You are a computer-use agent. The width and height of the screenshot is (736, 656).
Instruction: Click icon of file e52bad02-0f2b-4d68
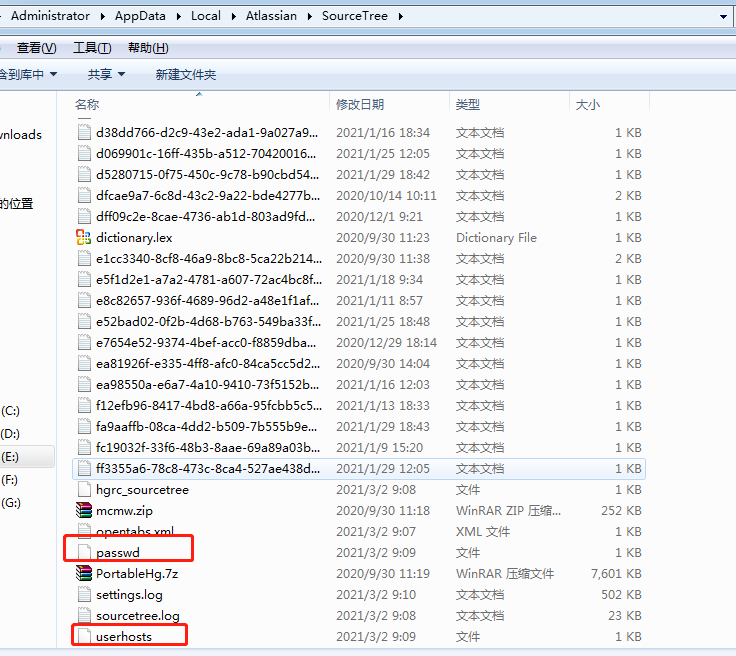click(x=84, y=321)
